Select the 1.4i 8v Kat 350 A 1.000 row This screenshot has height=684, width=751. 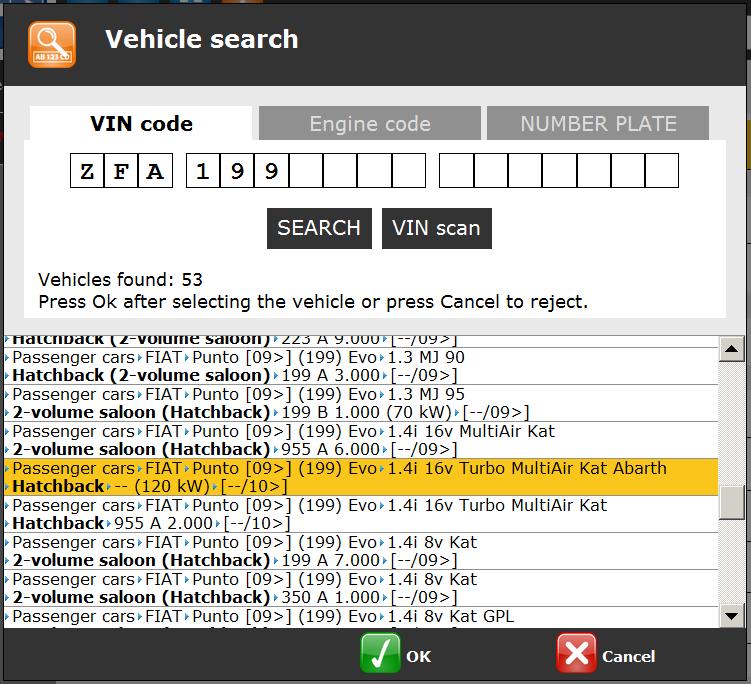361,588
